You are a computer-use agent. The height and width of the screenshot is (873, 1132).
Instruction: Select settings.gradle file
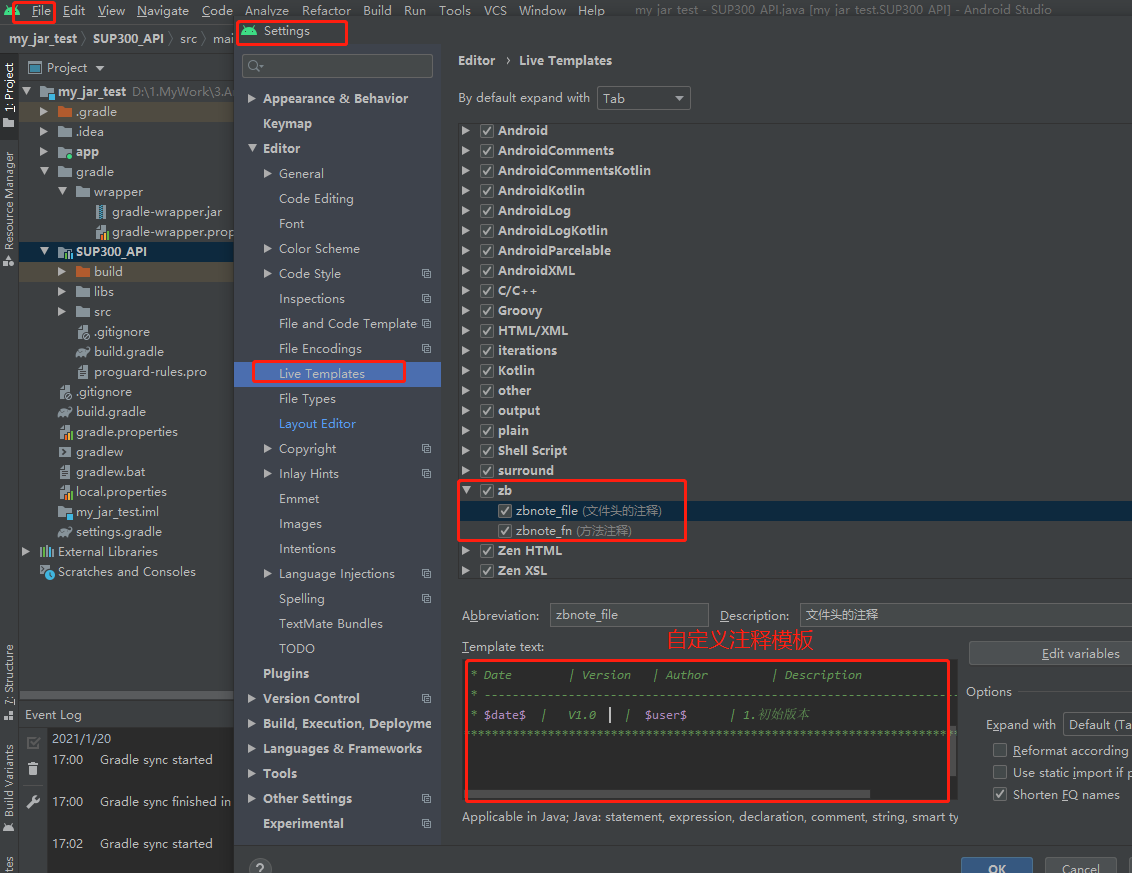click(118, 531)
